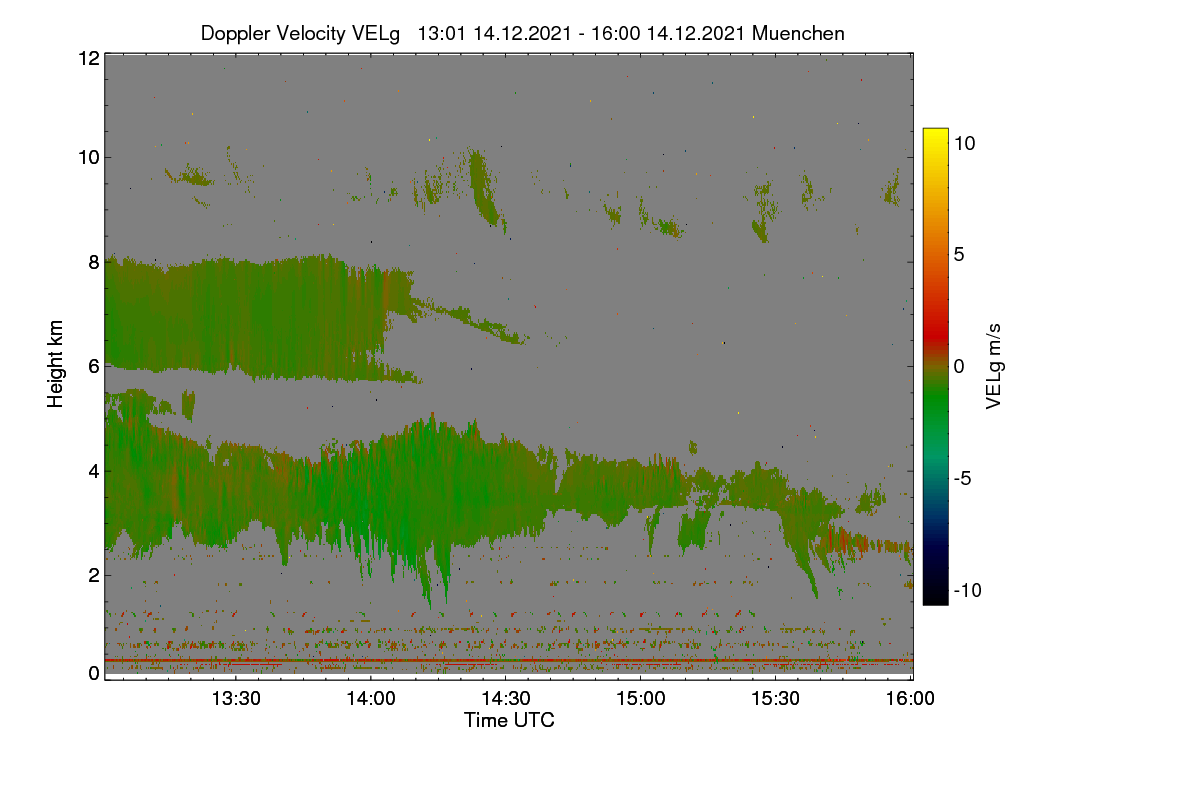Click the red horizontal line near ground level

[x=509, y=661]
